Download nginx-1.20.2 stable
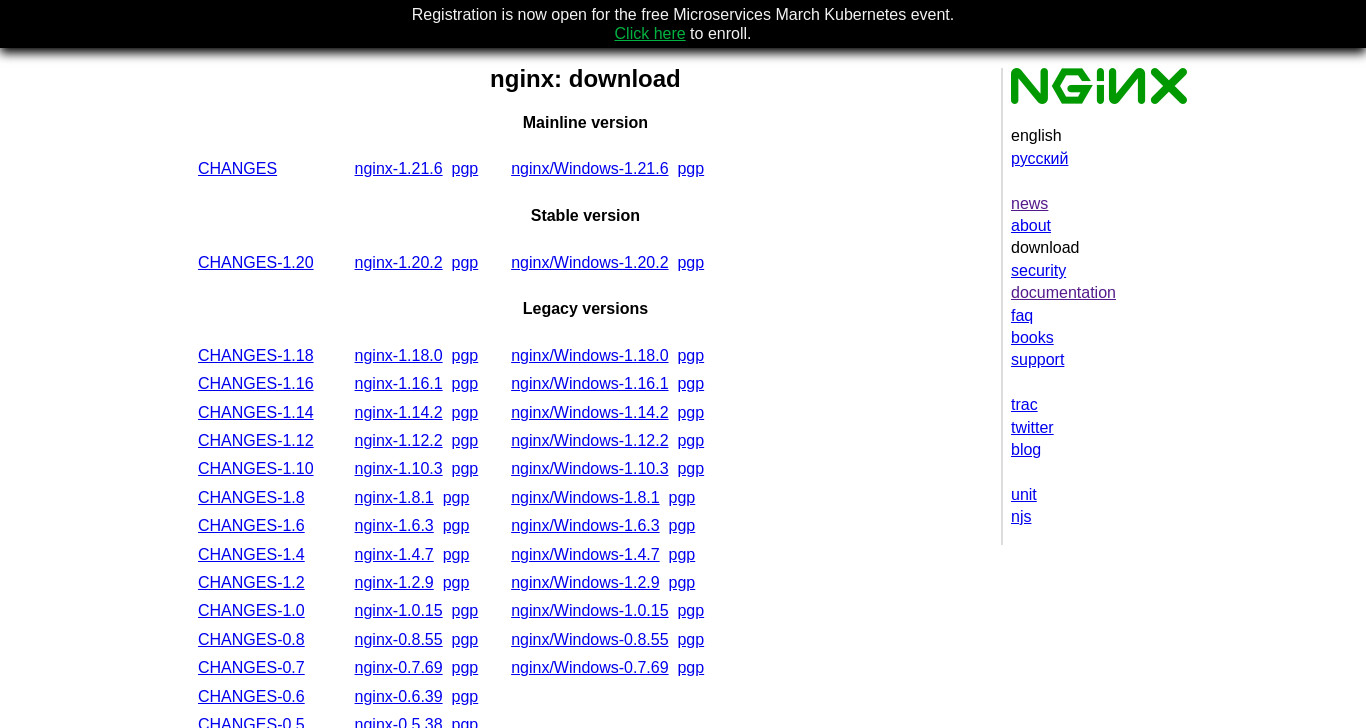This screenshot has height=728, width=1366. click(398, 263)
